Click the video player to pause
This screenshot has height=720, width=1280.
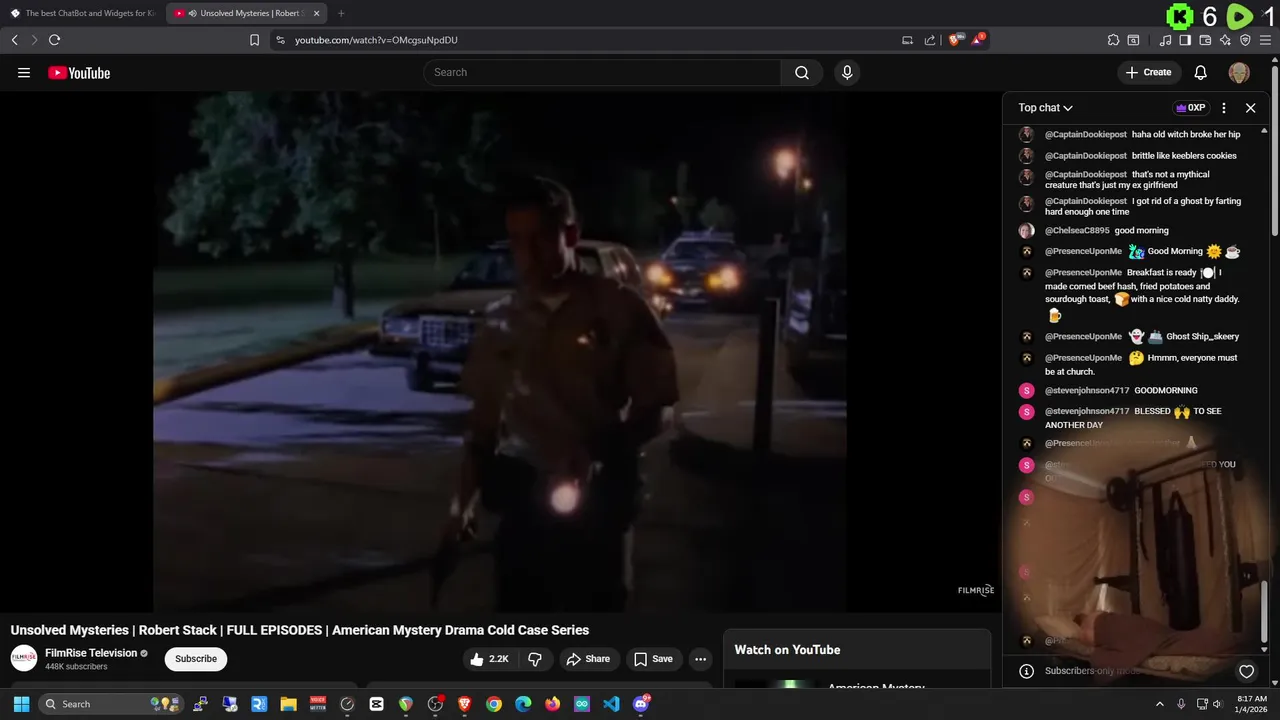500,350
